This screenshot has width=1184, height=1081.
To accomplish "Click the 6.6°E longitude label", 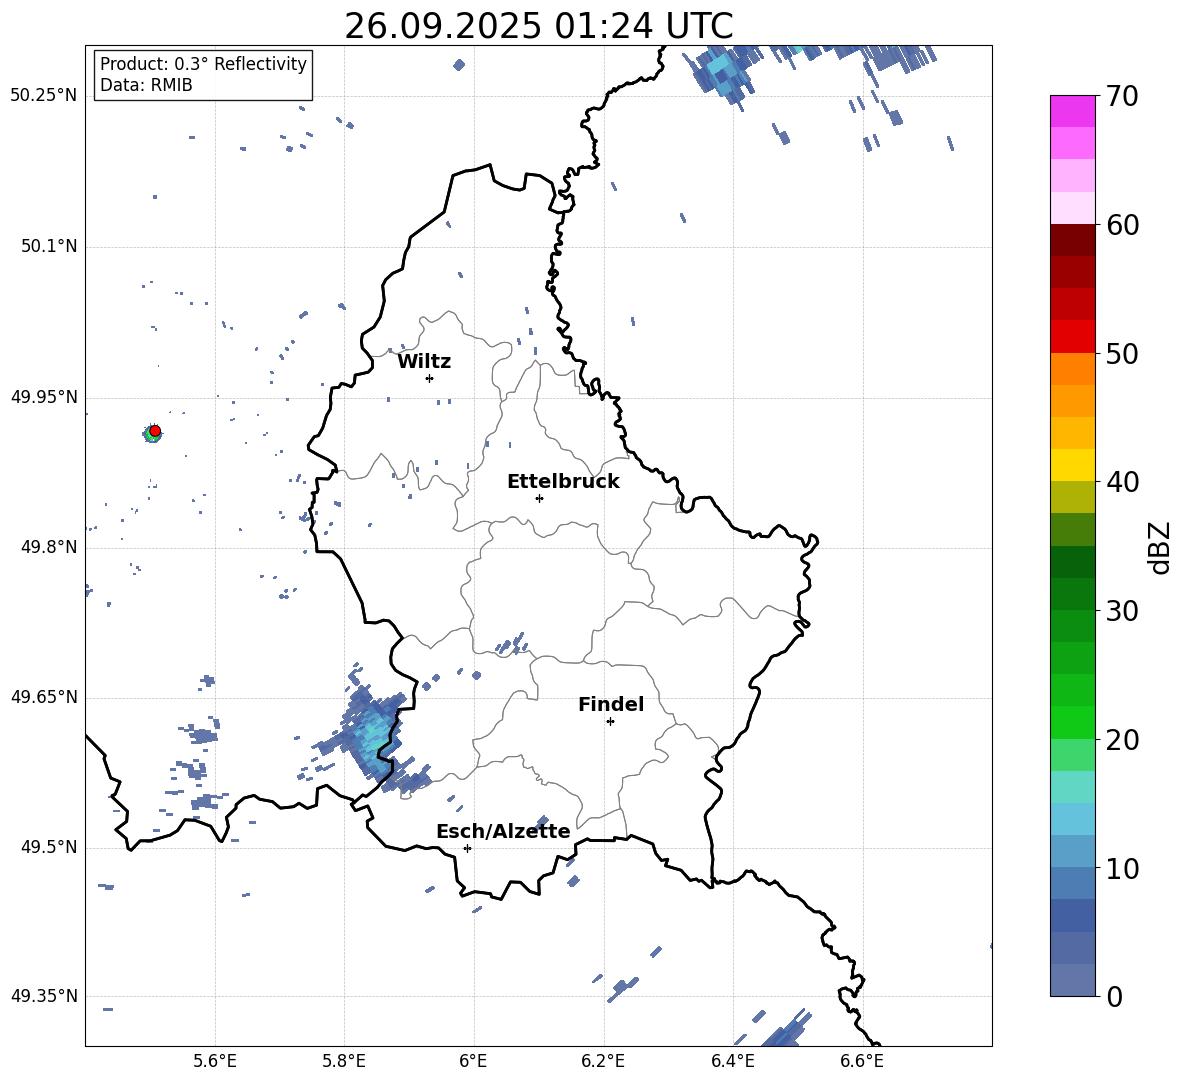I will 862,1061.
